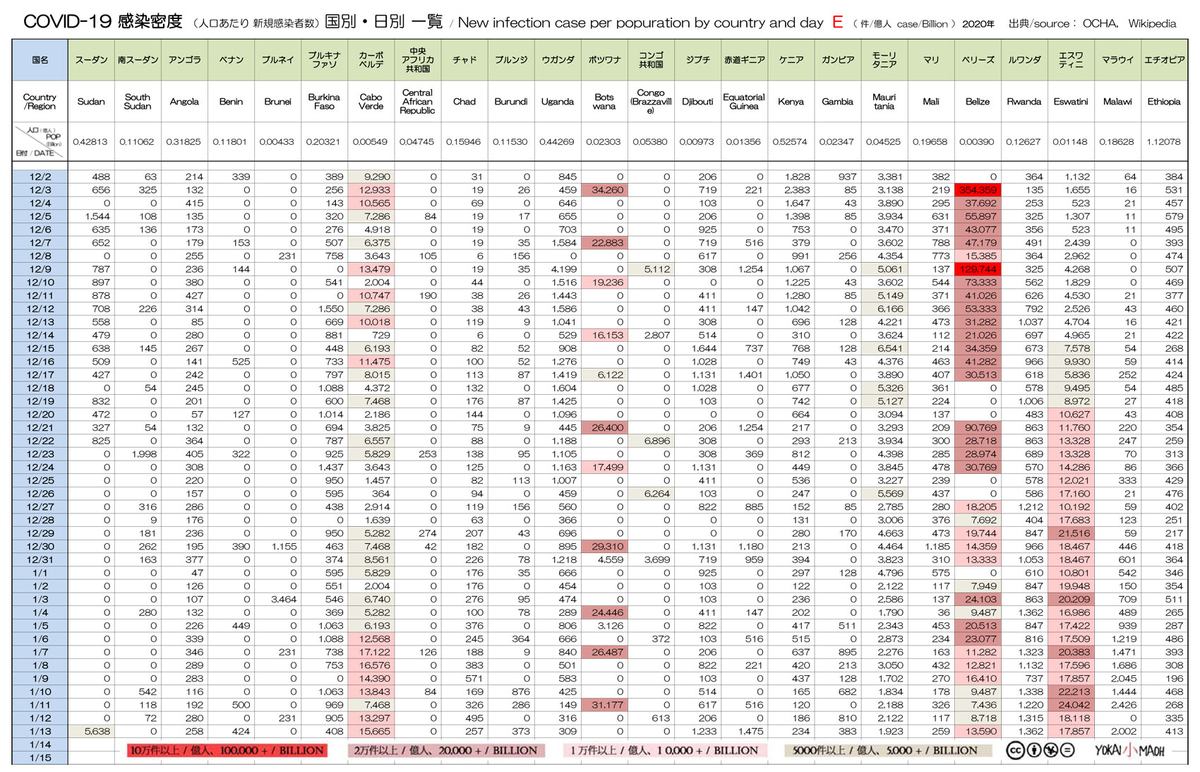
Task: Click the 12/25 date row label
Action: point(41,481)
